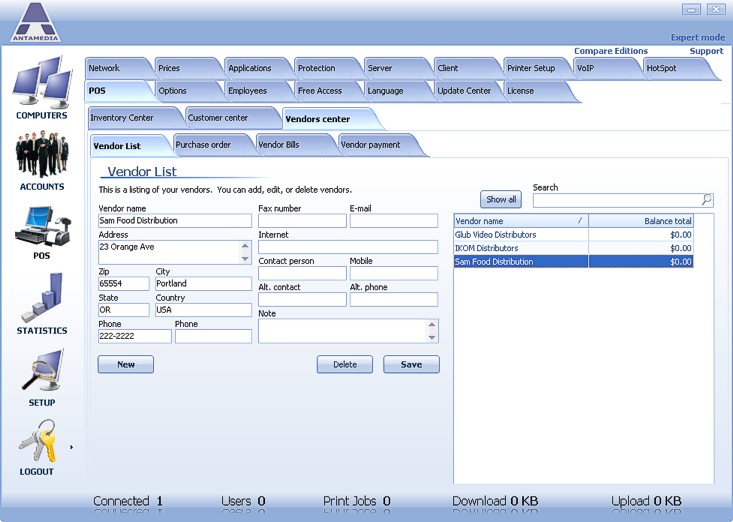The height and width of the screenshot is (522, 733).
Task: Click the Address field down arrow
Action: (x=245, y=258)
